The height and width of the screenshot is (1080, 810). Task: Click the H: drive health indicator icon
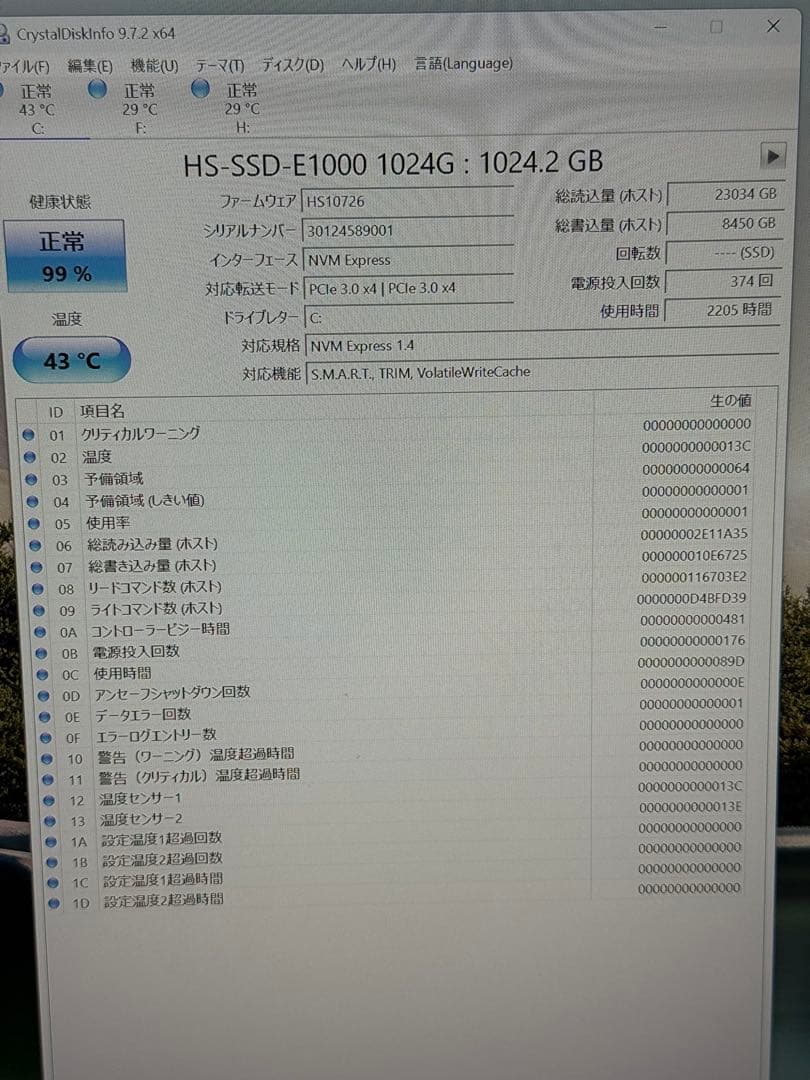pos(199,90)
